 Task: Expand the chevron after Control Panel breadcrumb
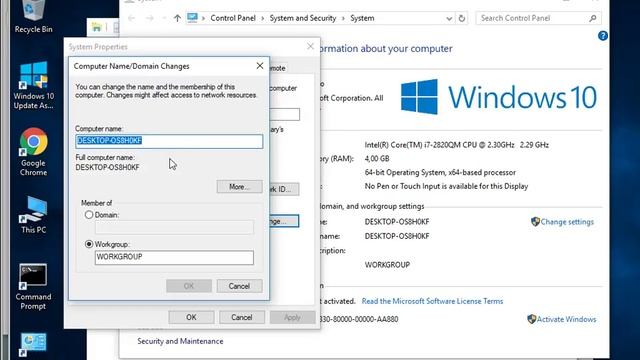tap(262, 18)
